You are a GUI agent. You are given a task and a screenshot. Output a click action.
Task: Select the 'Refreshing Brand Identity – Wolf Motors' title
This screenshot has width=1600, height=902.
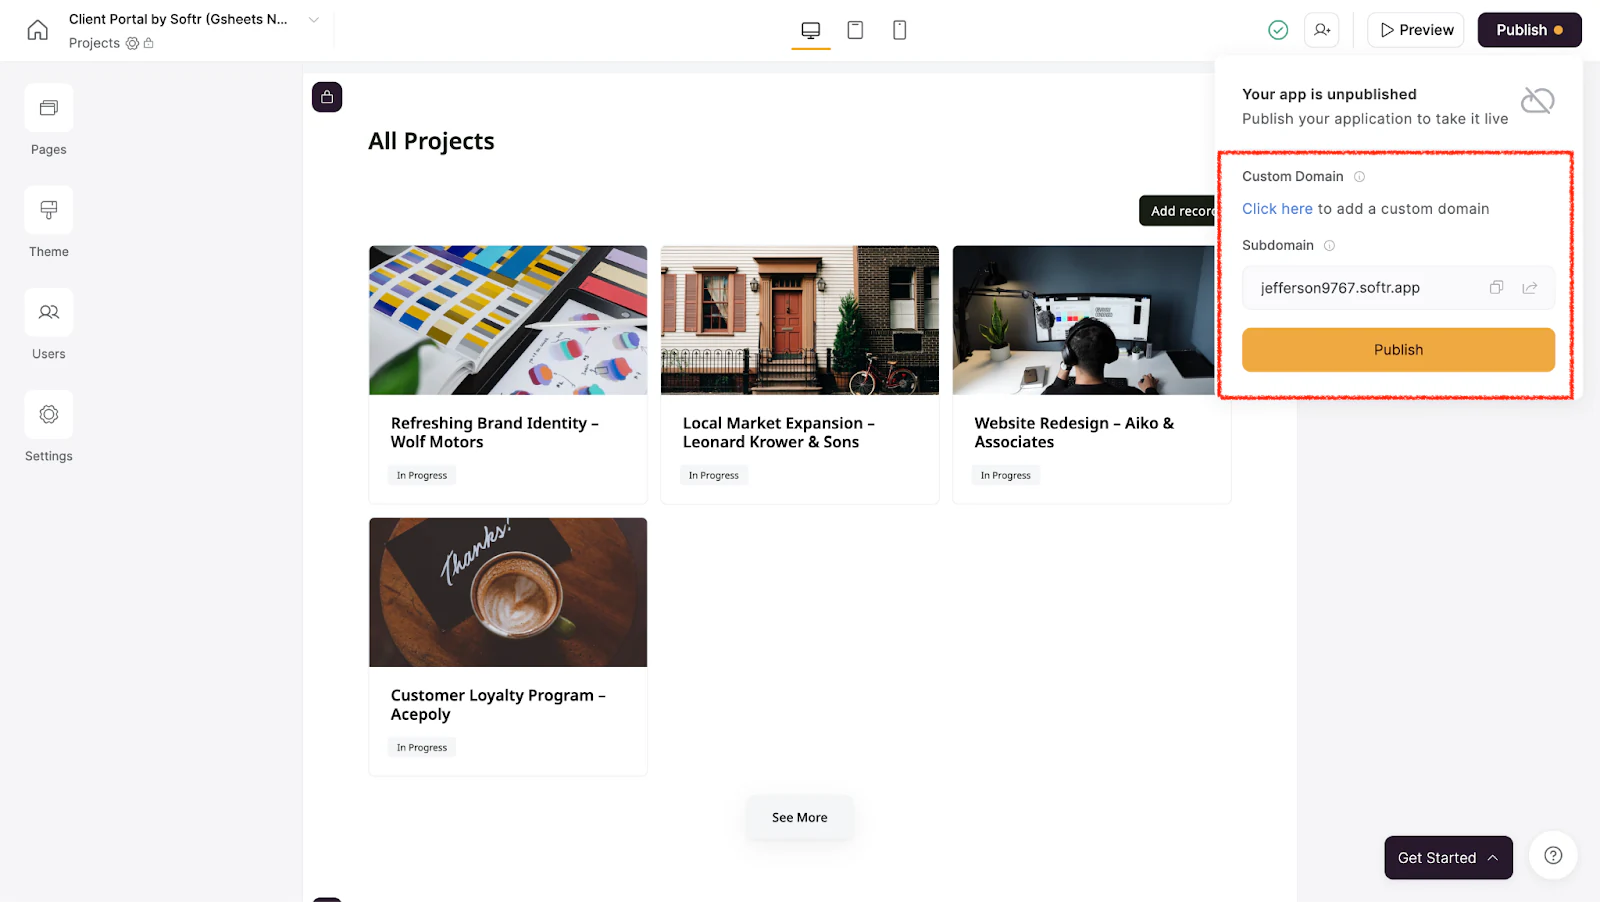pyautogui.click(x=495, y=433)
